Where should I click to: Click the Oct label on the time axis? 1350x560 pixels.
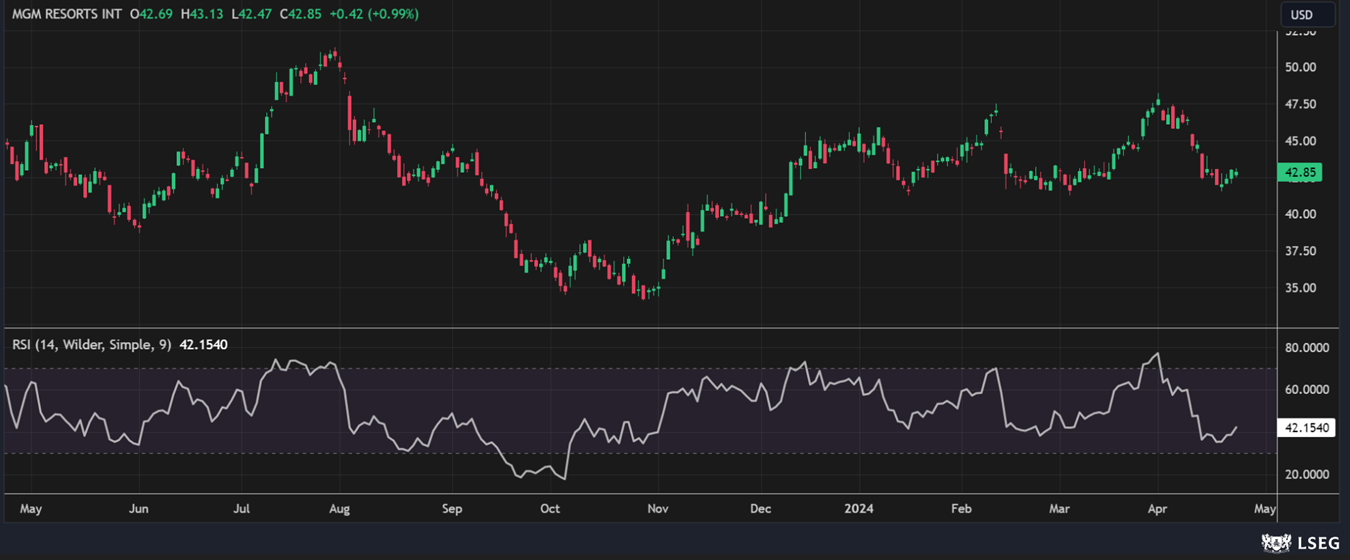pos(550,509)
